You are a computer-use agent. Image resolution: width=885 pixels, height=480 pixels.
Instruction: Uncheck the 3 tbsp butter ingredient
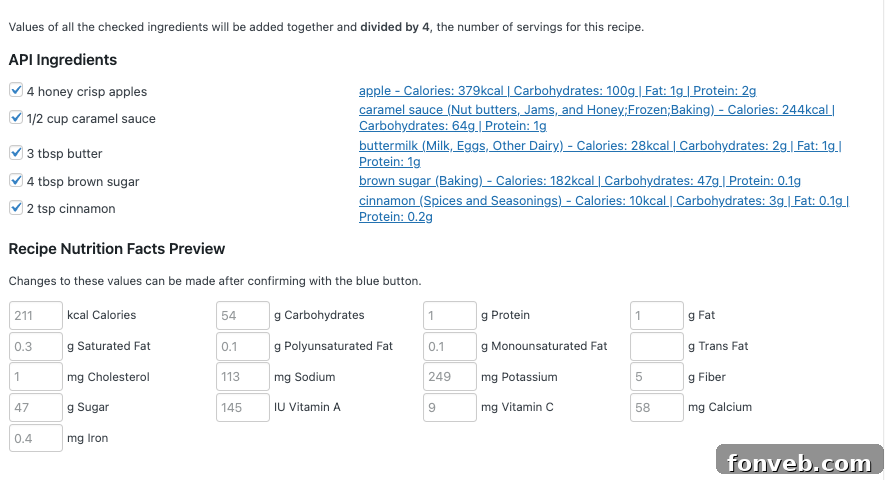16,153
